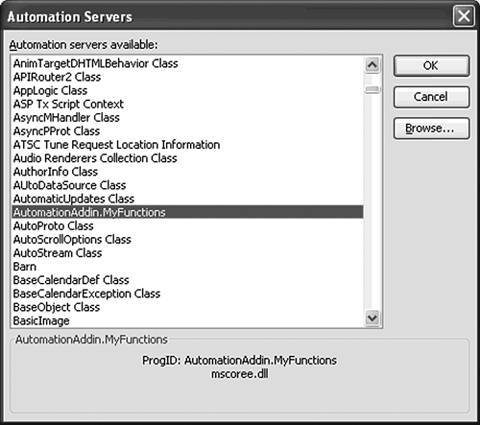Click the Cancel button
The width and height of the screenshot is (480, 425).
coord(431,97)
